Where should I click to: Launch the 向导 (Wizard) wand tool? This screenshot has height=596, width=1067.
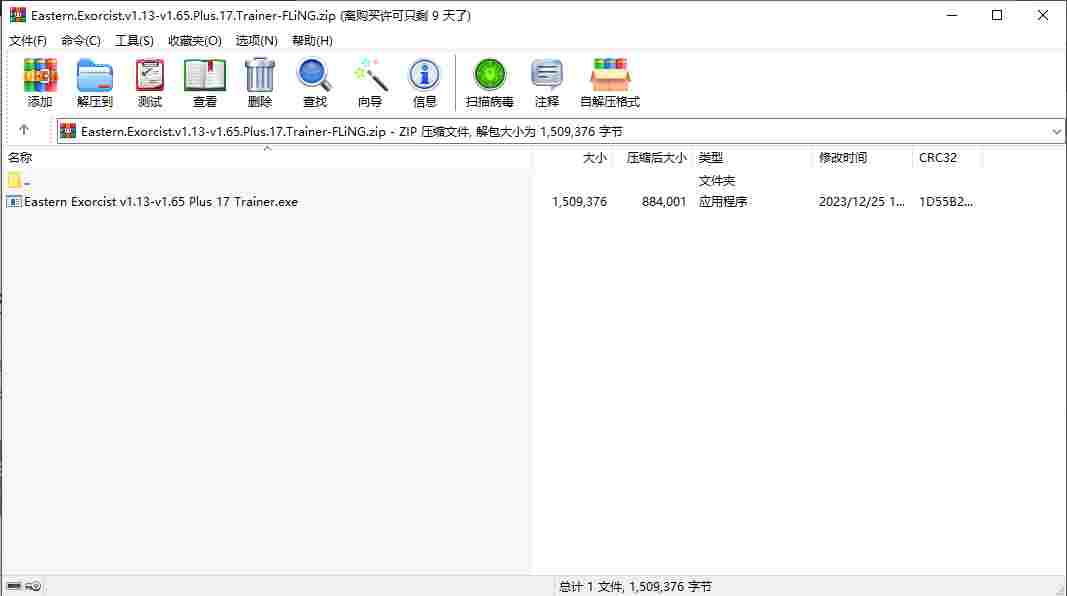(x=370, y=75)
